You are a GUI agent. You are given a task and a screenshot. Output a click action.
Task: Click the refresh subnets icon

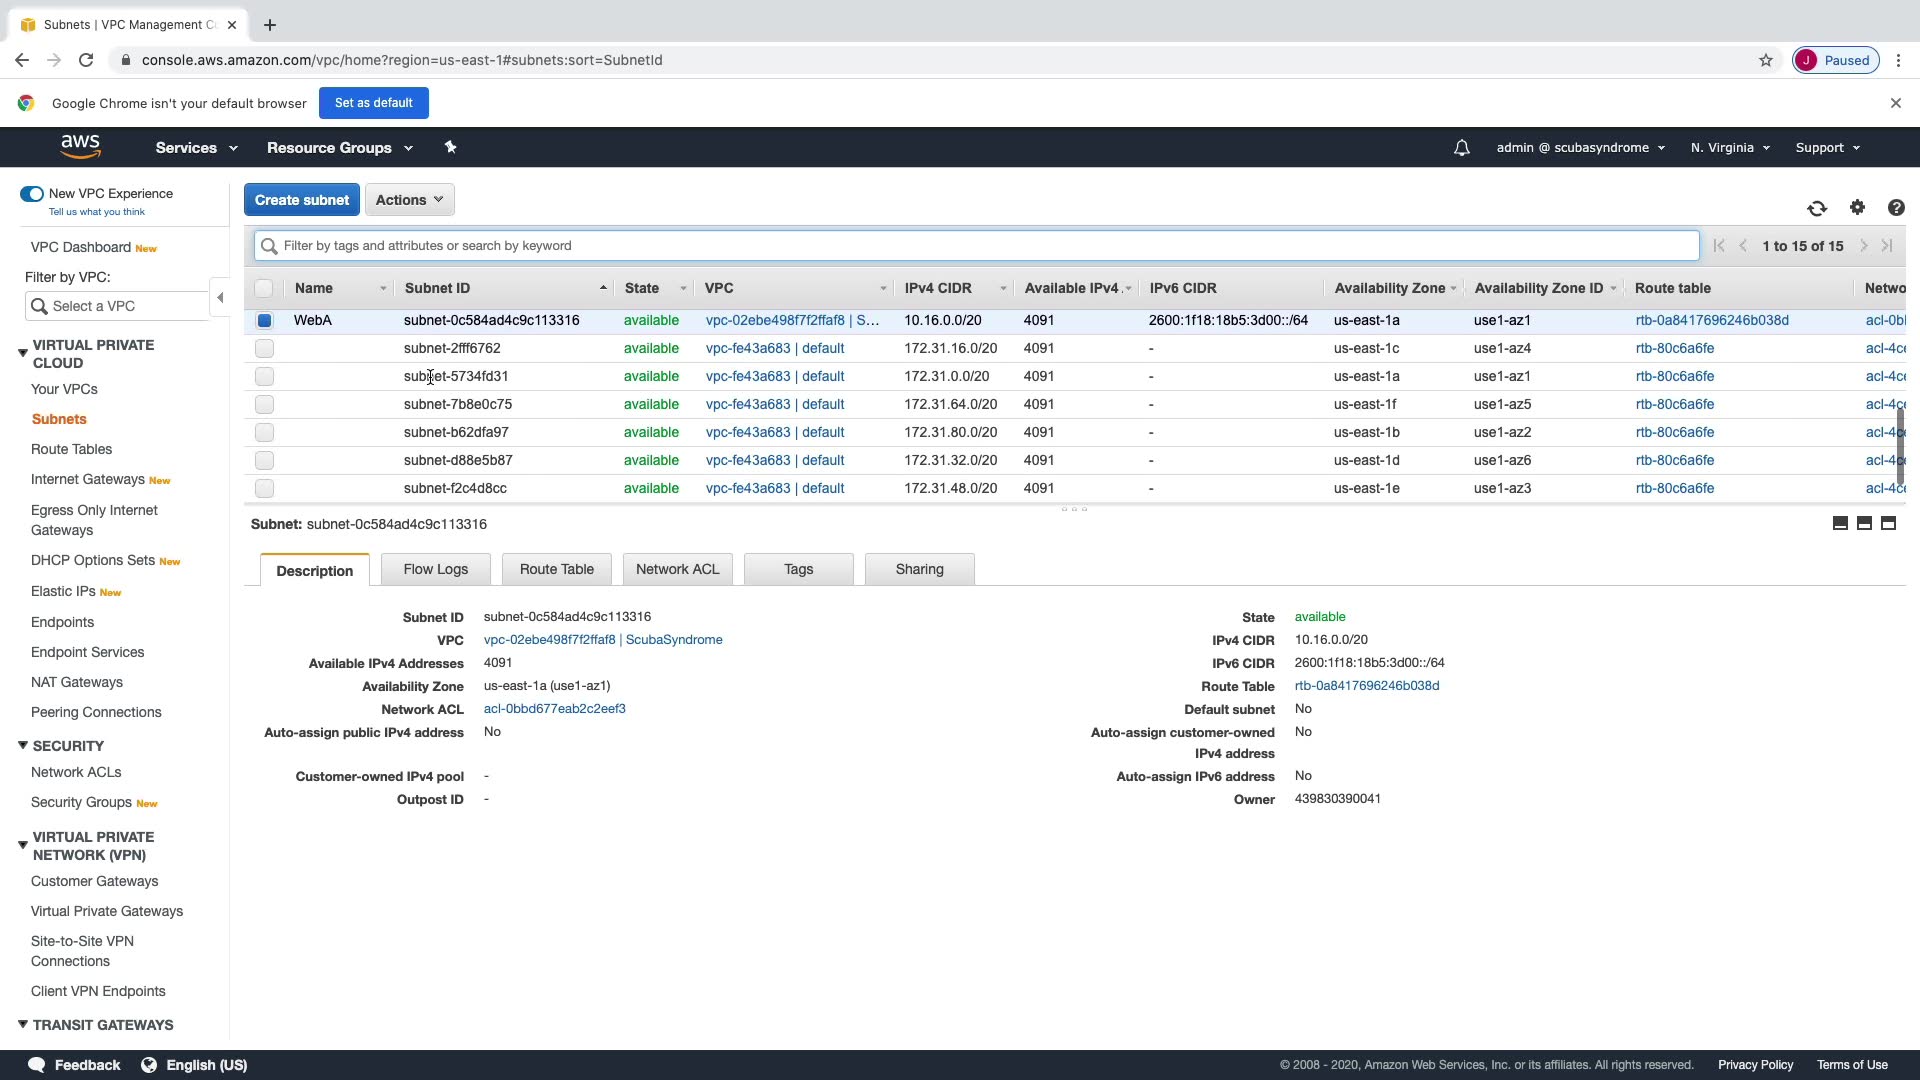tap(1817, 208)
